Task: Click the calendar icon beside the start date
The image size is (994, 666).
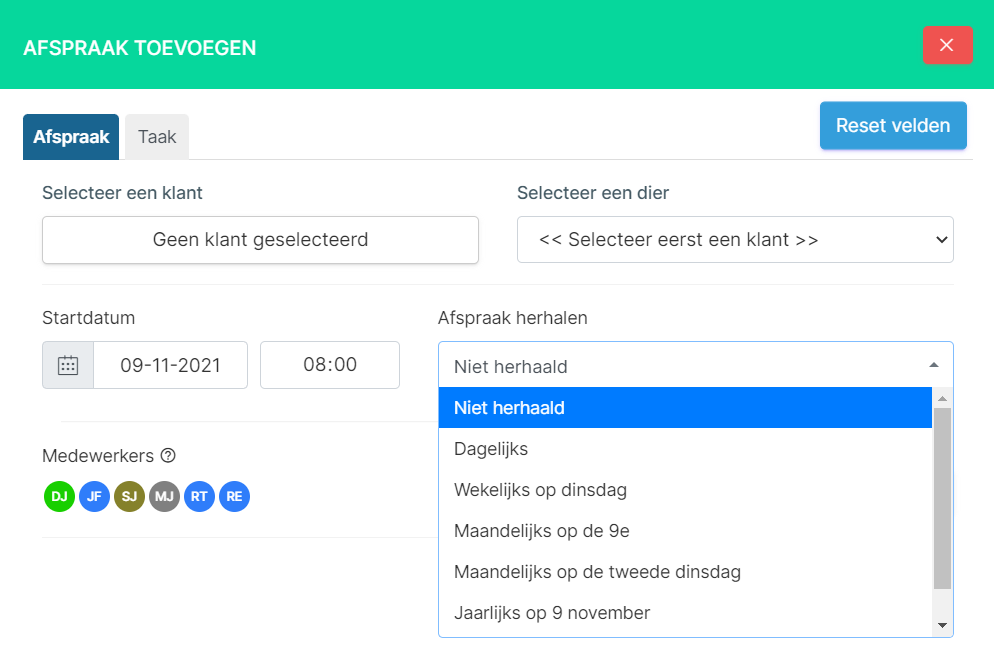Action: 68,365
